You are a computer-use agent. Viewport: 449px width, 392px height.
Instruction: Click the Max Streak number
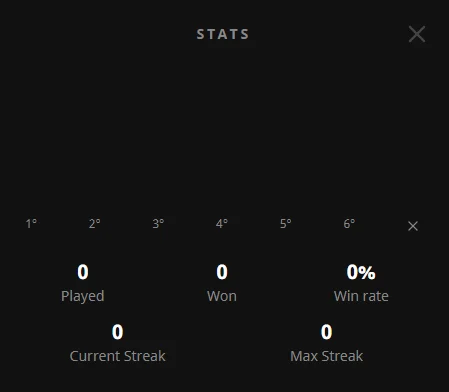point(326,332)
